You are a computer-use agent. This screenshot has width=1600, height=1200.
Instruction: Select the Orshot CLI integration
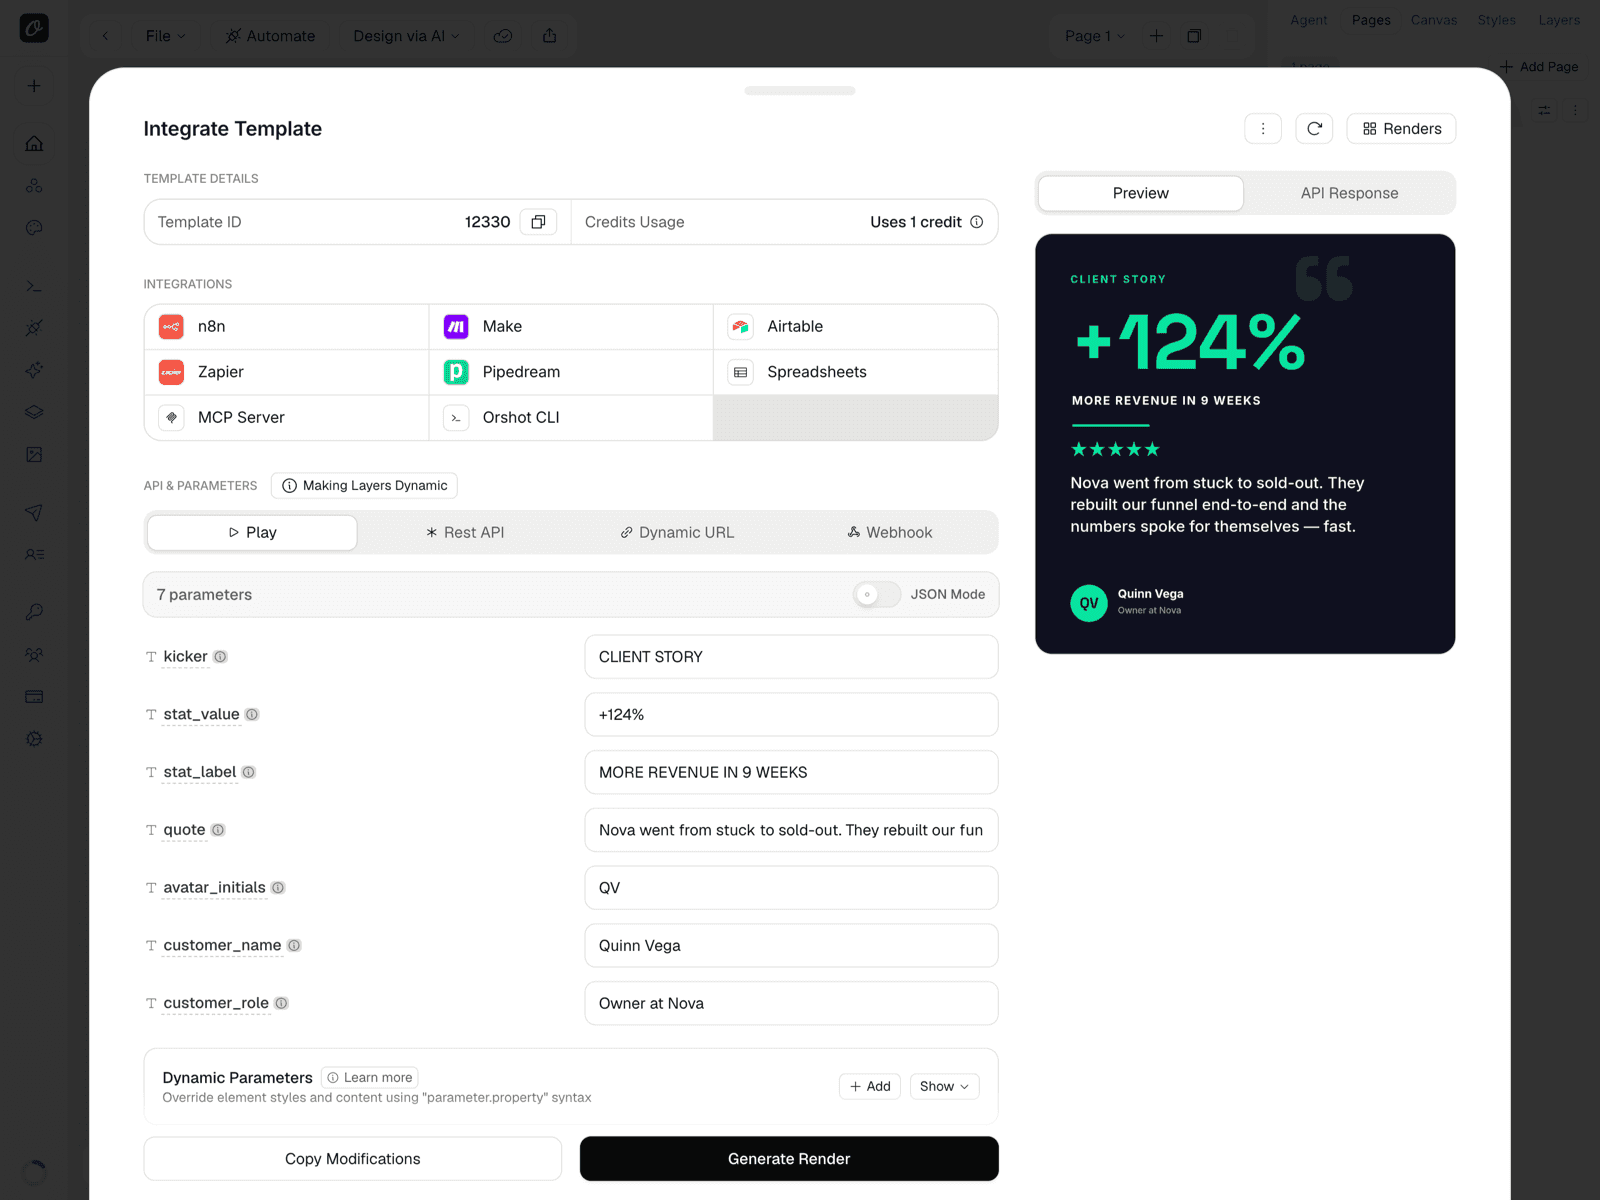point(571,418)
